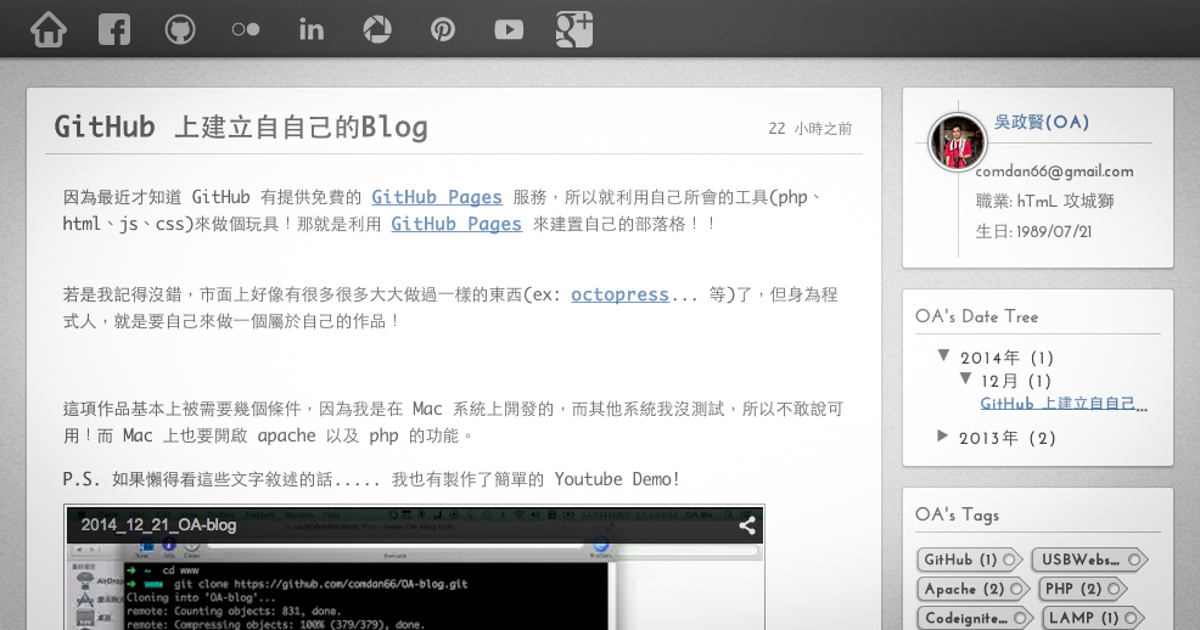Open the octopress link
Viewport: 1200px width, 630px height.
click(x=620, y=295)
